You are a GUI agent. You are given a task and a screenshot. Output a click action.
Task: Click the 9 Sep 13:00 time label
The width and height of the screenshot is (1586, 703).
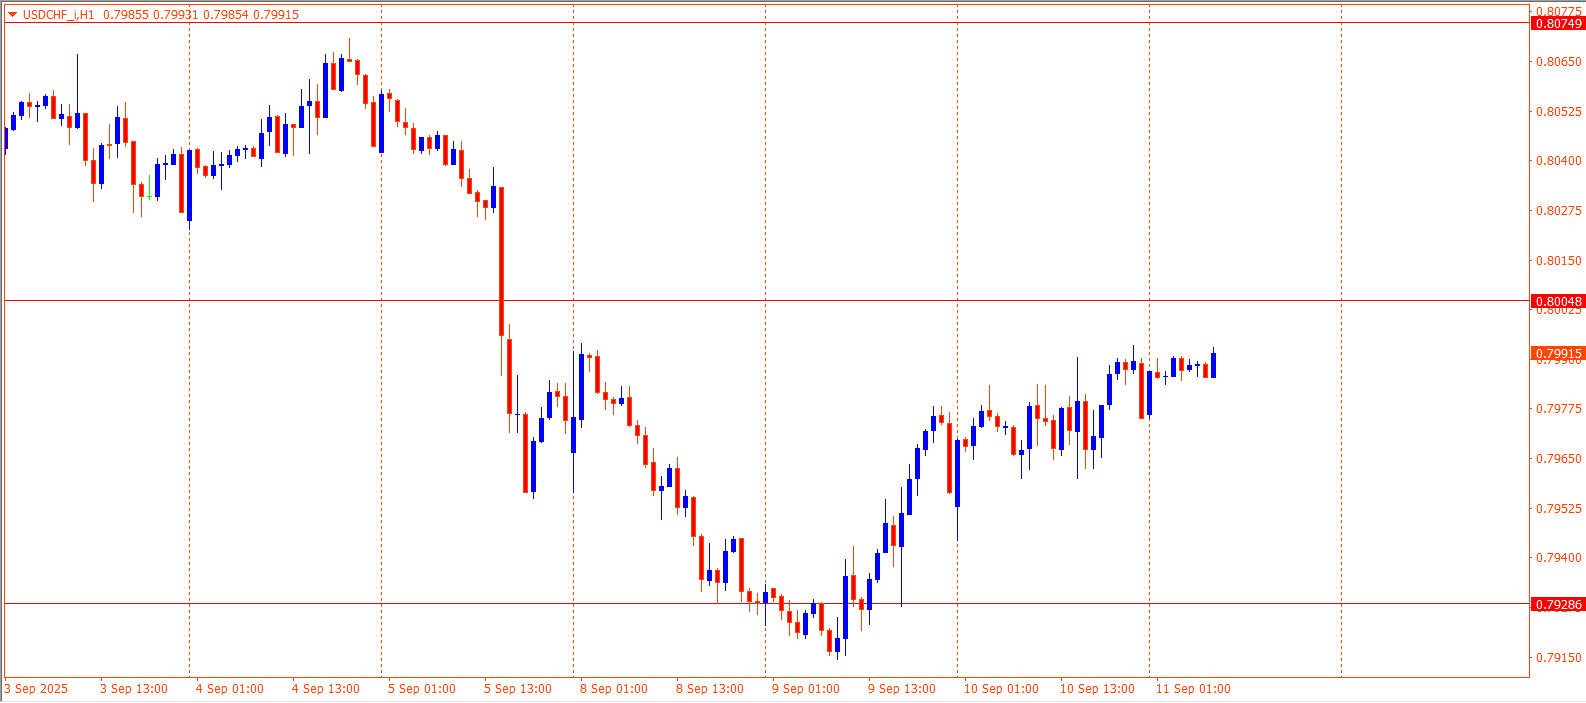coord(901,689)
